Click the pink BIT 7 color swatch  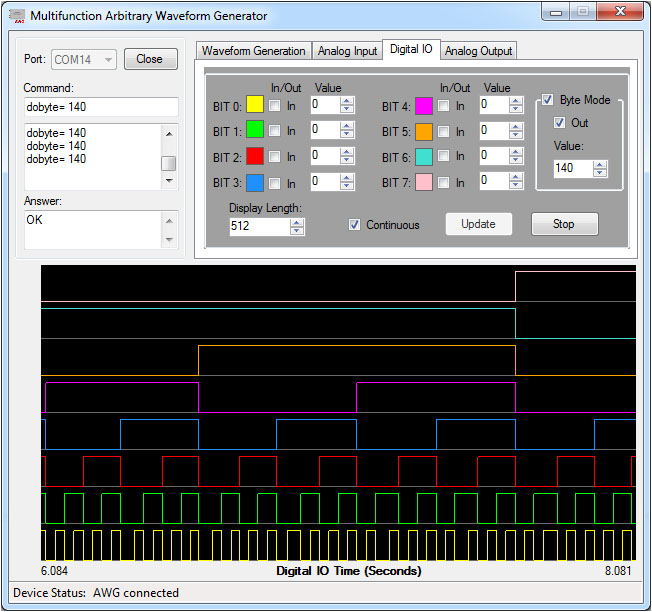424,182
